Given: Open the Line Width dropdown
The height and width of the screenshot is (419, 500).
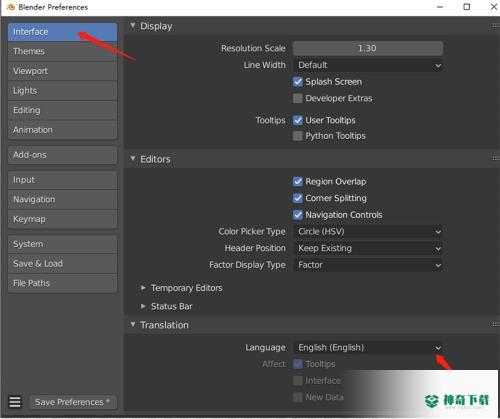Looking at the screenshot, I should pyautogui.click(x=368, y=65).
